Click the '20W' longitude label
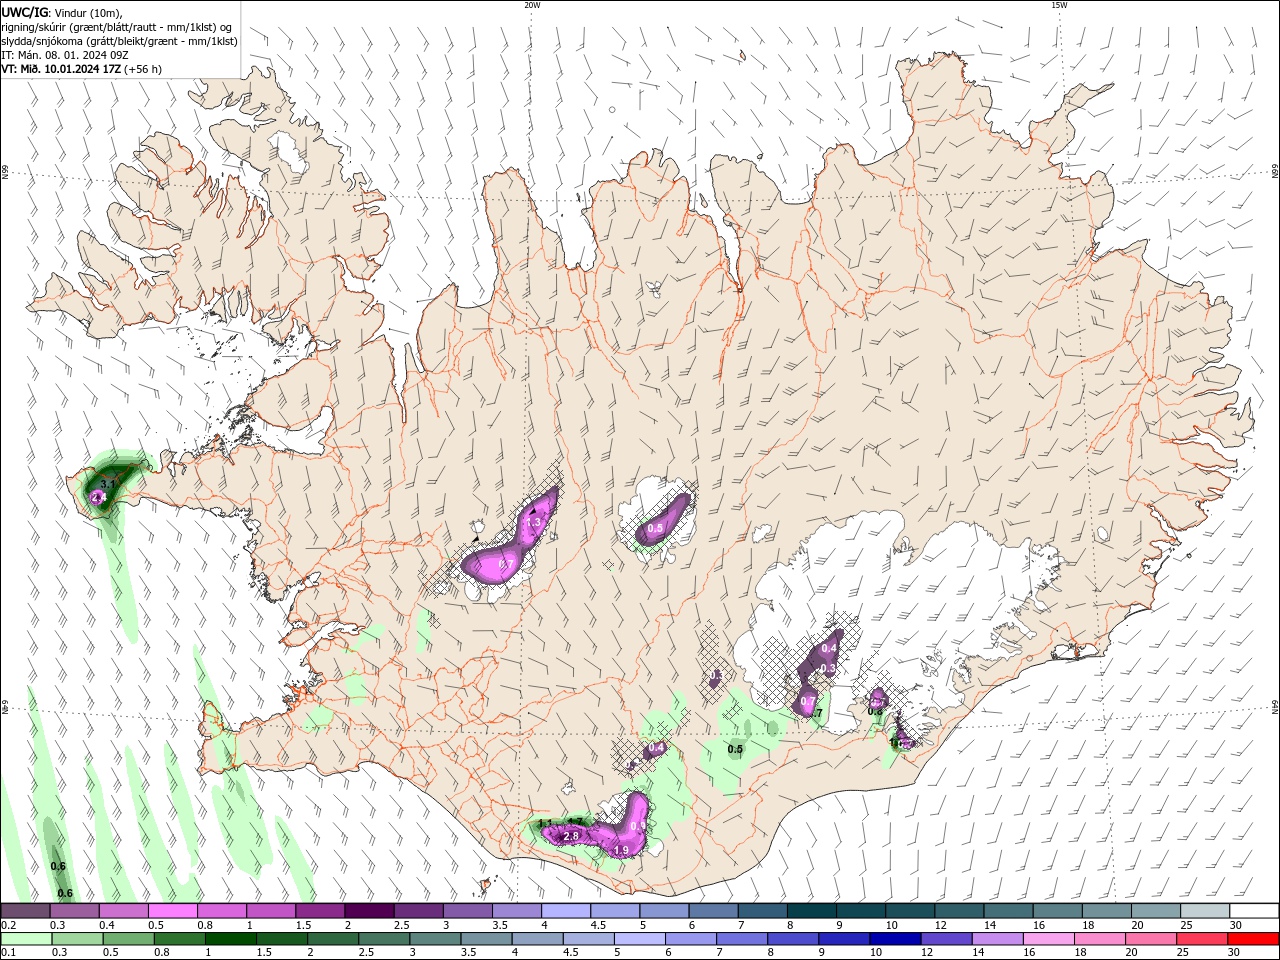1280x960 pixels. [x=531, y=5]
